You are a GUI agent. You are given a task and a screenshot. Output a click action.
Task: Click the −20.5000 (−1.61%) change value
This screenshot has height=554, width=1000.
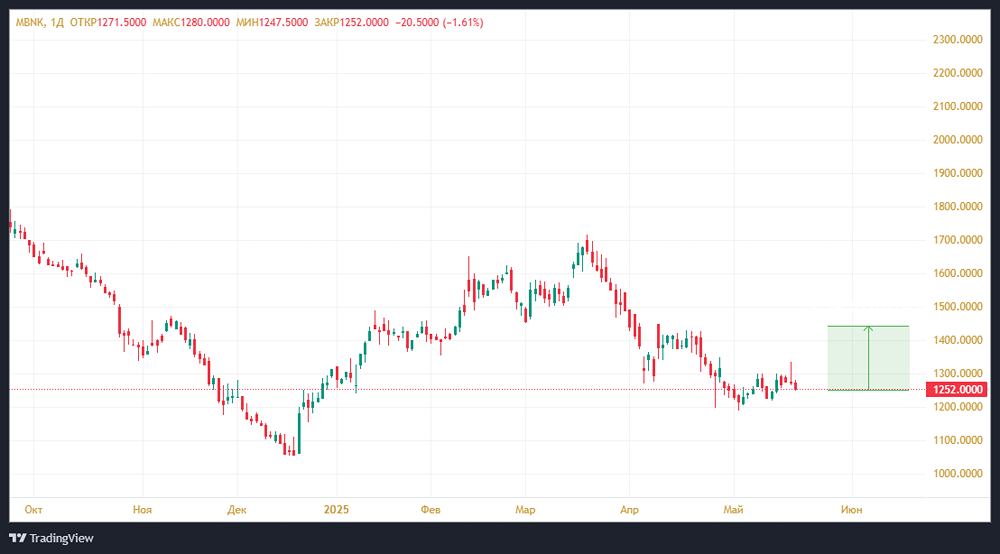(439, 22)
